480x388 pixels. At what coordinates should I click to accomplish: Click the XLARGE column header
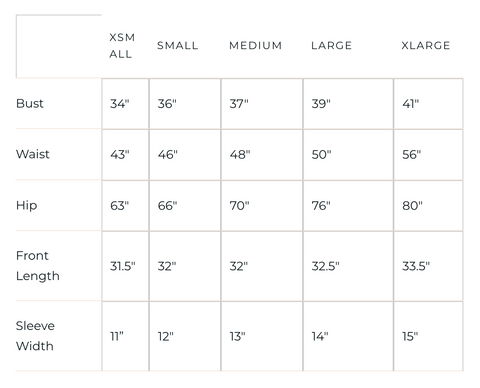426,45
